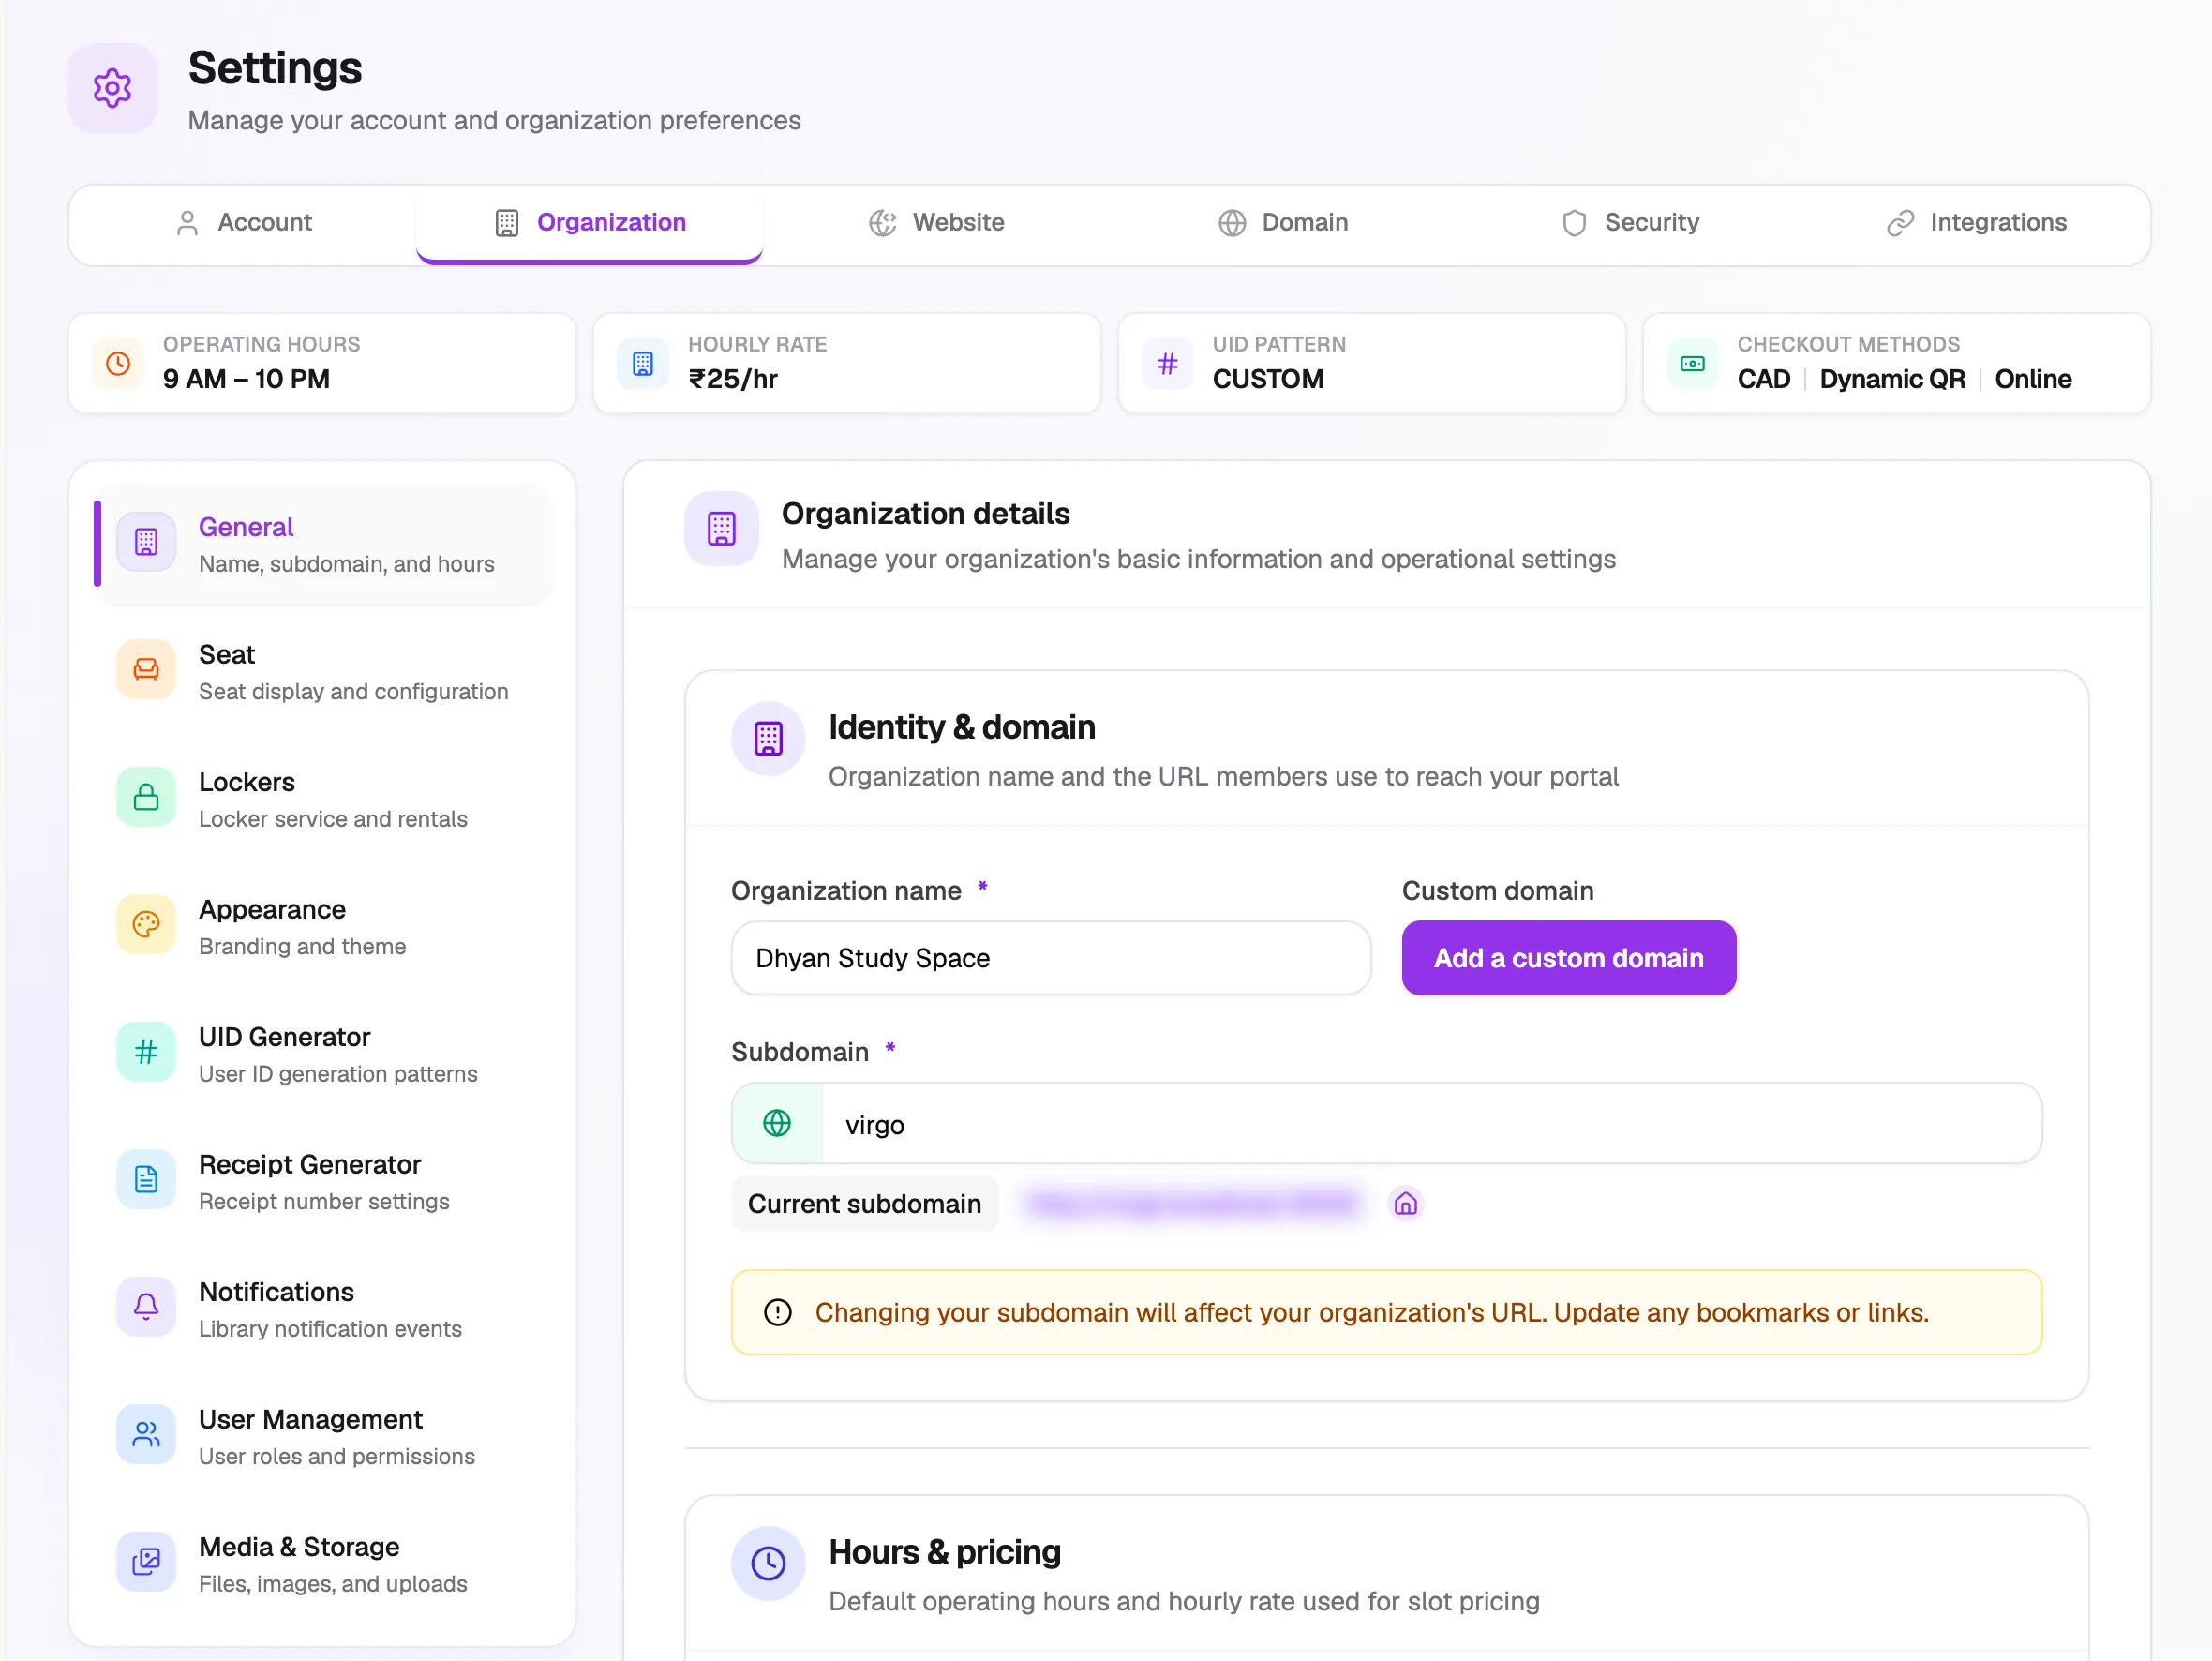Open Seat display and configuration settings
The image size is (2212, 1661).
(324, 672)
